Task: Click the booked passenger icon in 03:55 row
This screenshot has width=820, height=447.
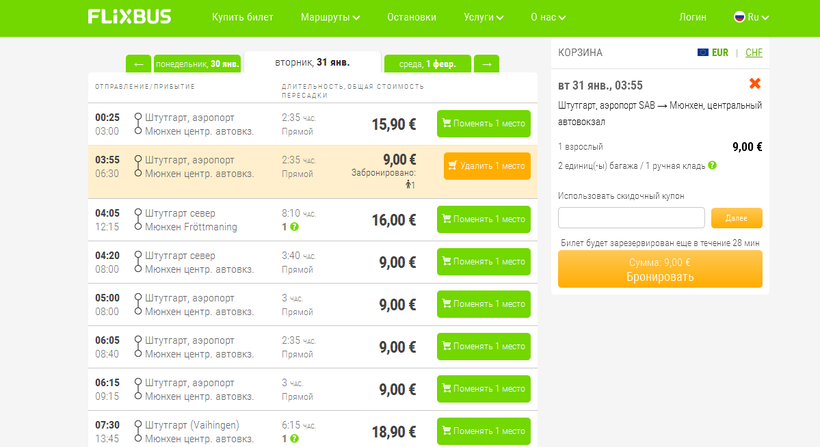Action: tap(409, 185)
